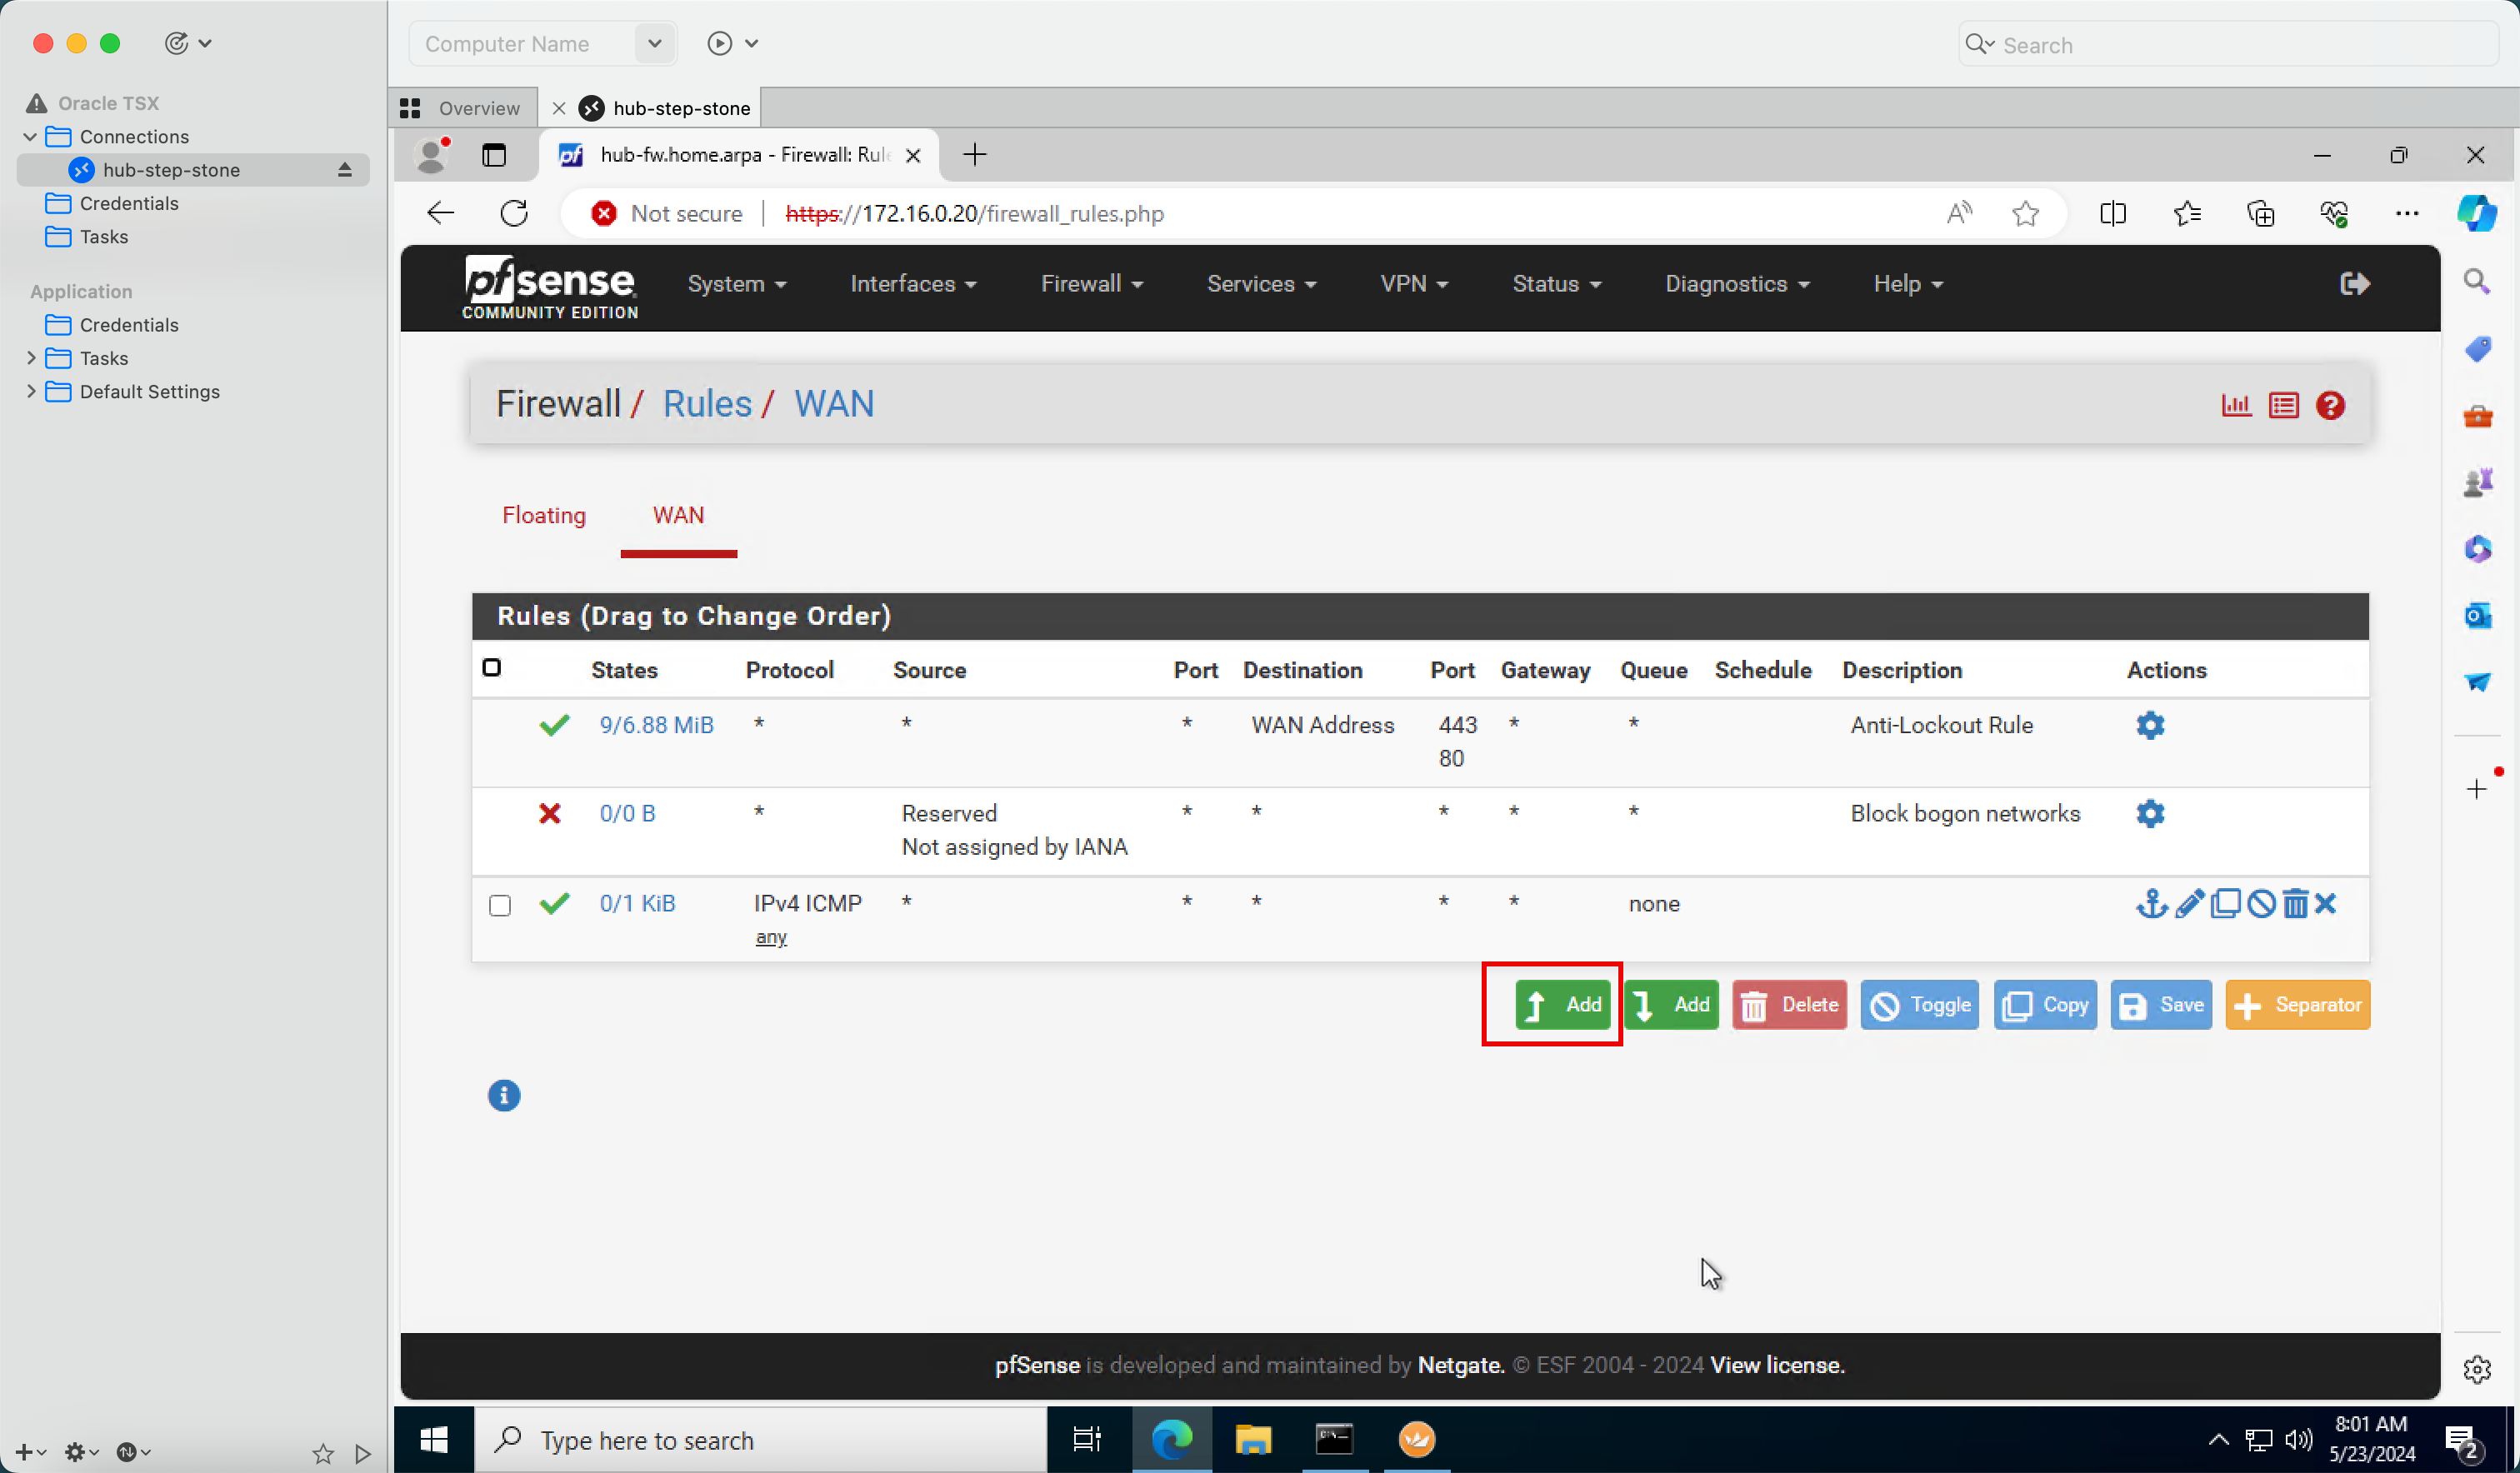Open the Firewall dropdown menu

pos(1091,284)
